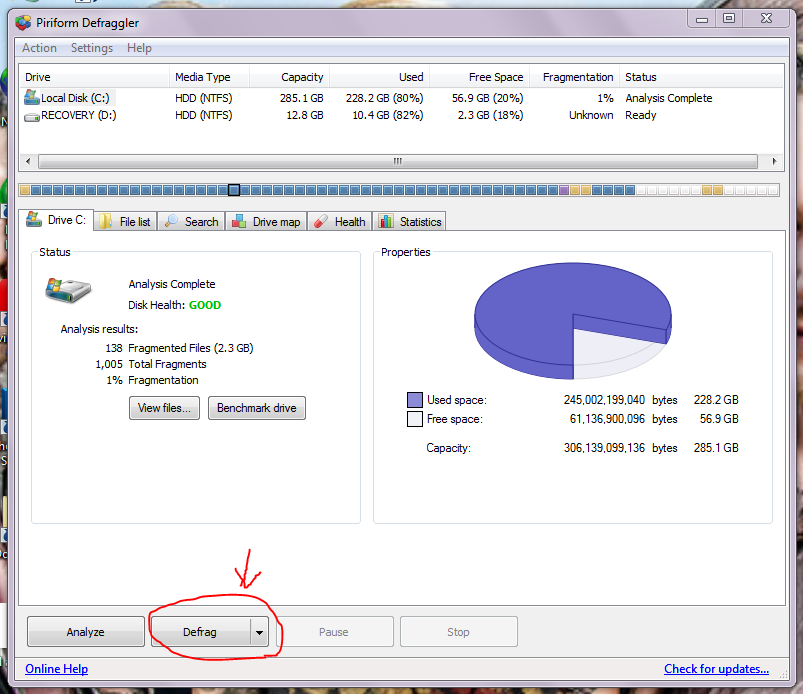This screenshot has width=803, height=694.
Task: Select the highlighted block in drive map strip
Action: click(234, 191)
